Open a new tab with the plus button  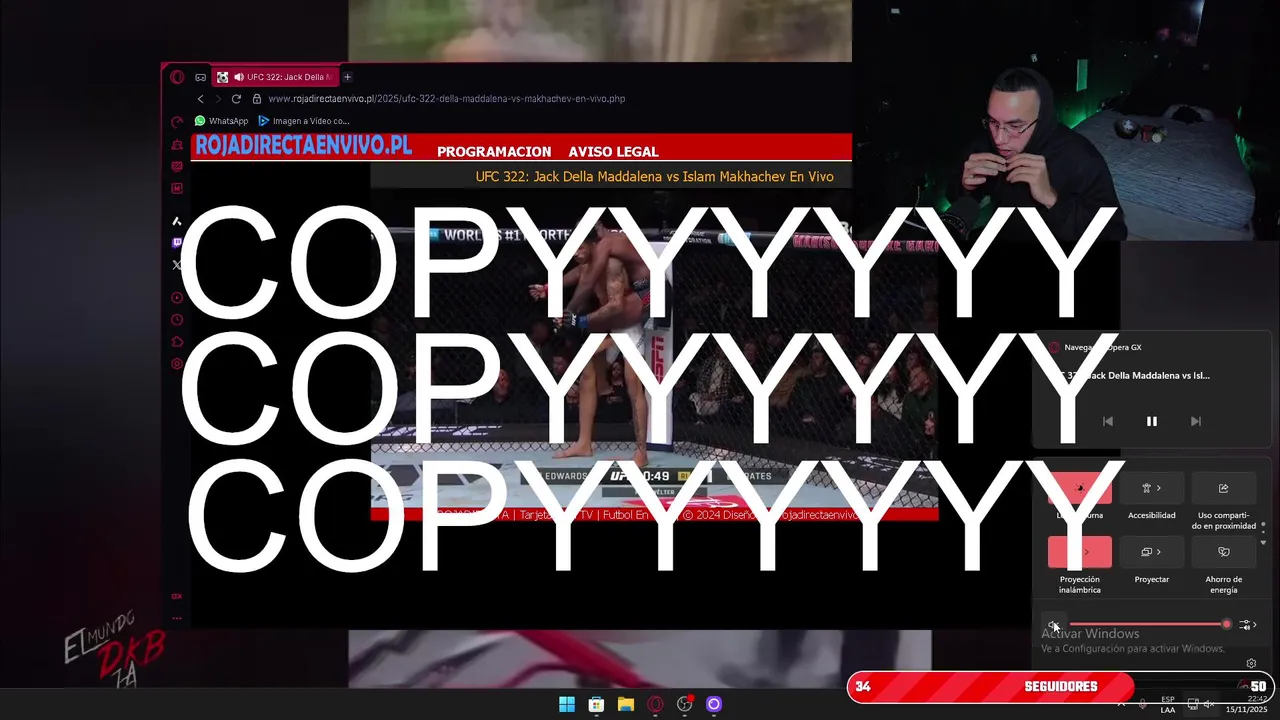pyautogui.click(x=348, y=77)
